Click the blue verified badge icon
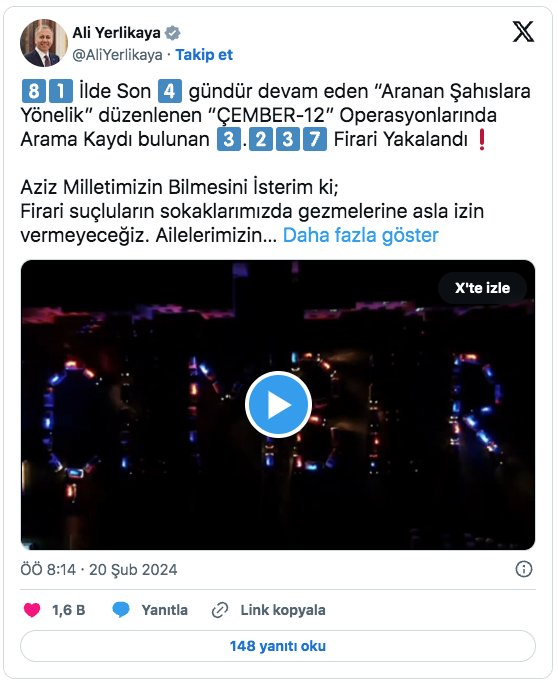The height and width of the screenshot is (683, 558). [173, 33]
